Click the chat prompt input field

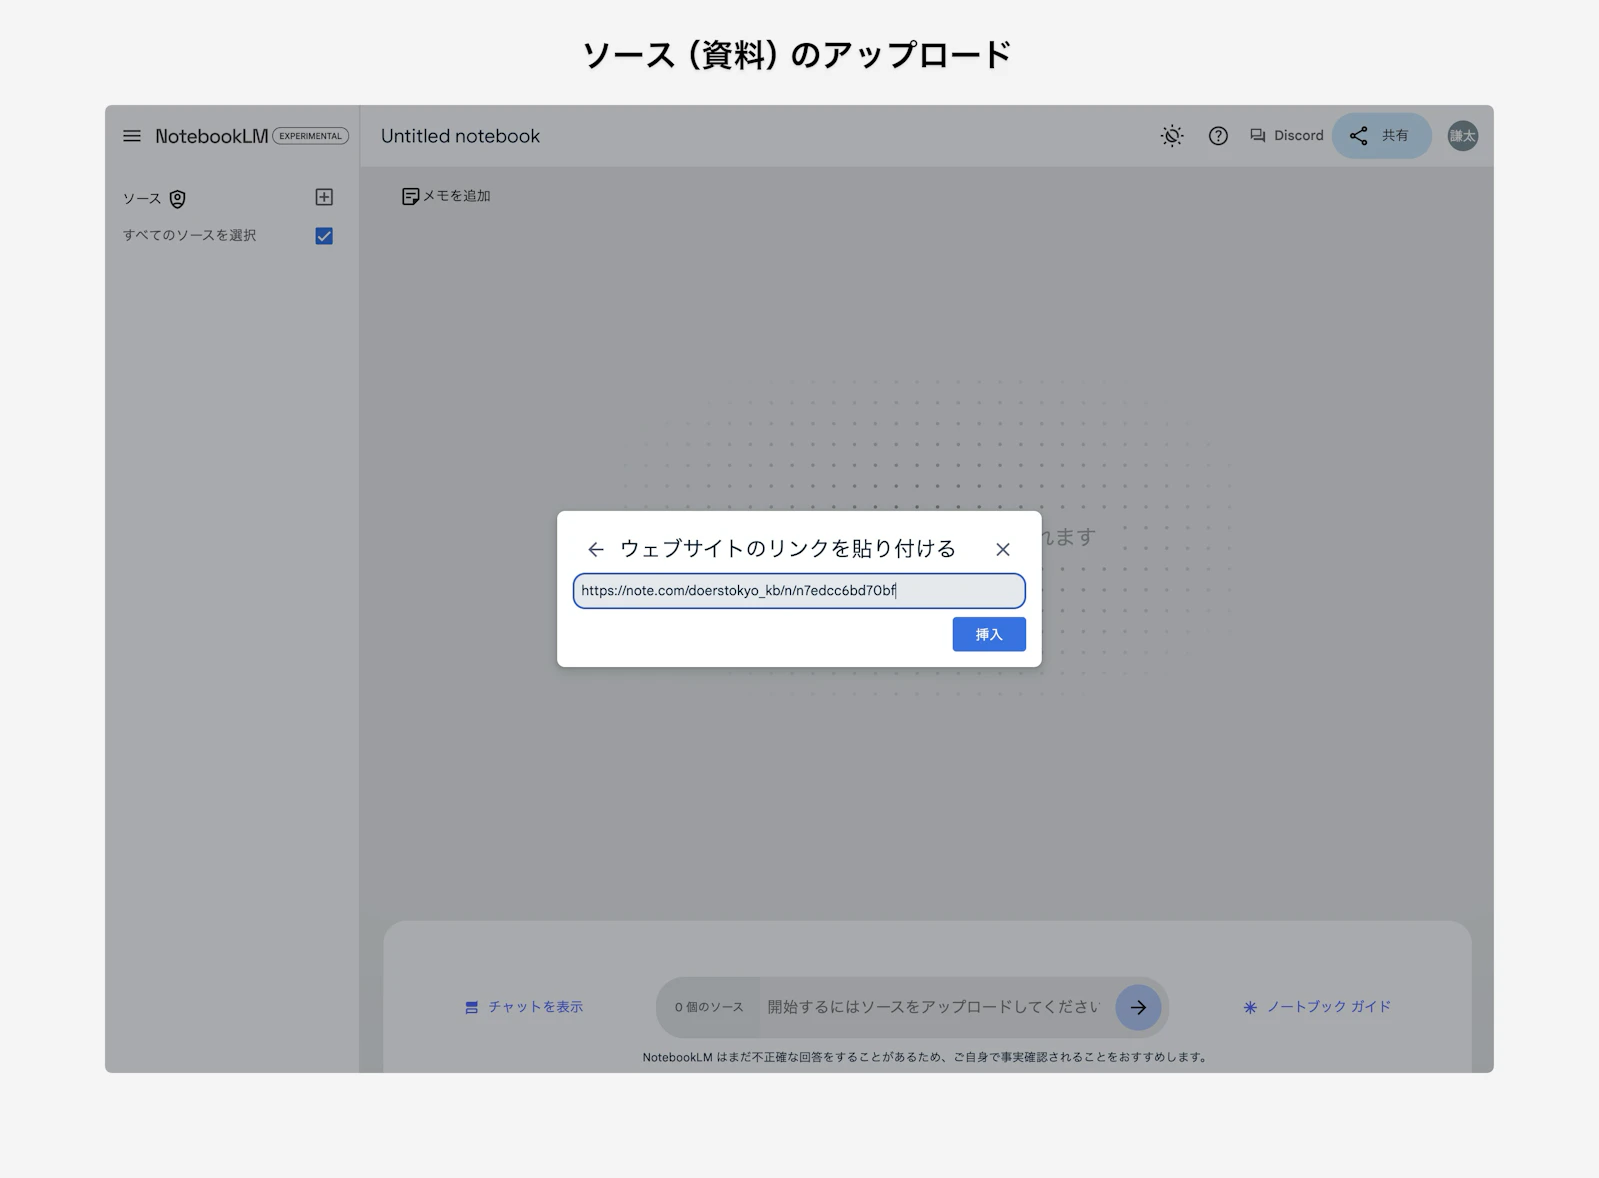click(x=933, y=1007)
